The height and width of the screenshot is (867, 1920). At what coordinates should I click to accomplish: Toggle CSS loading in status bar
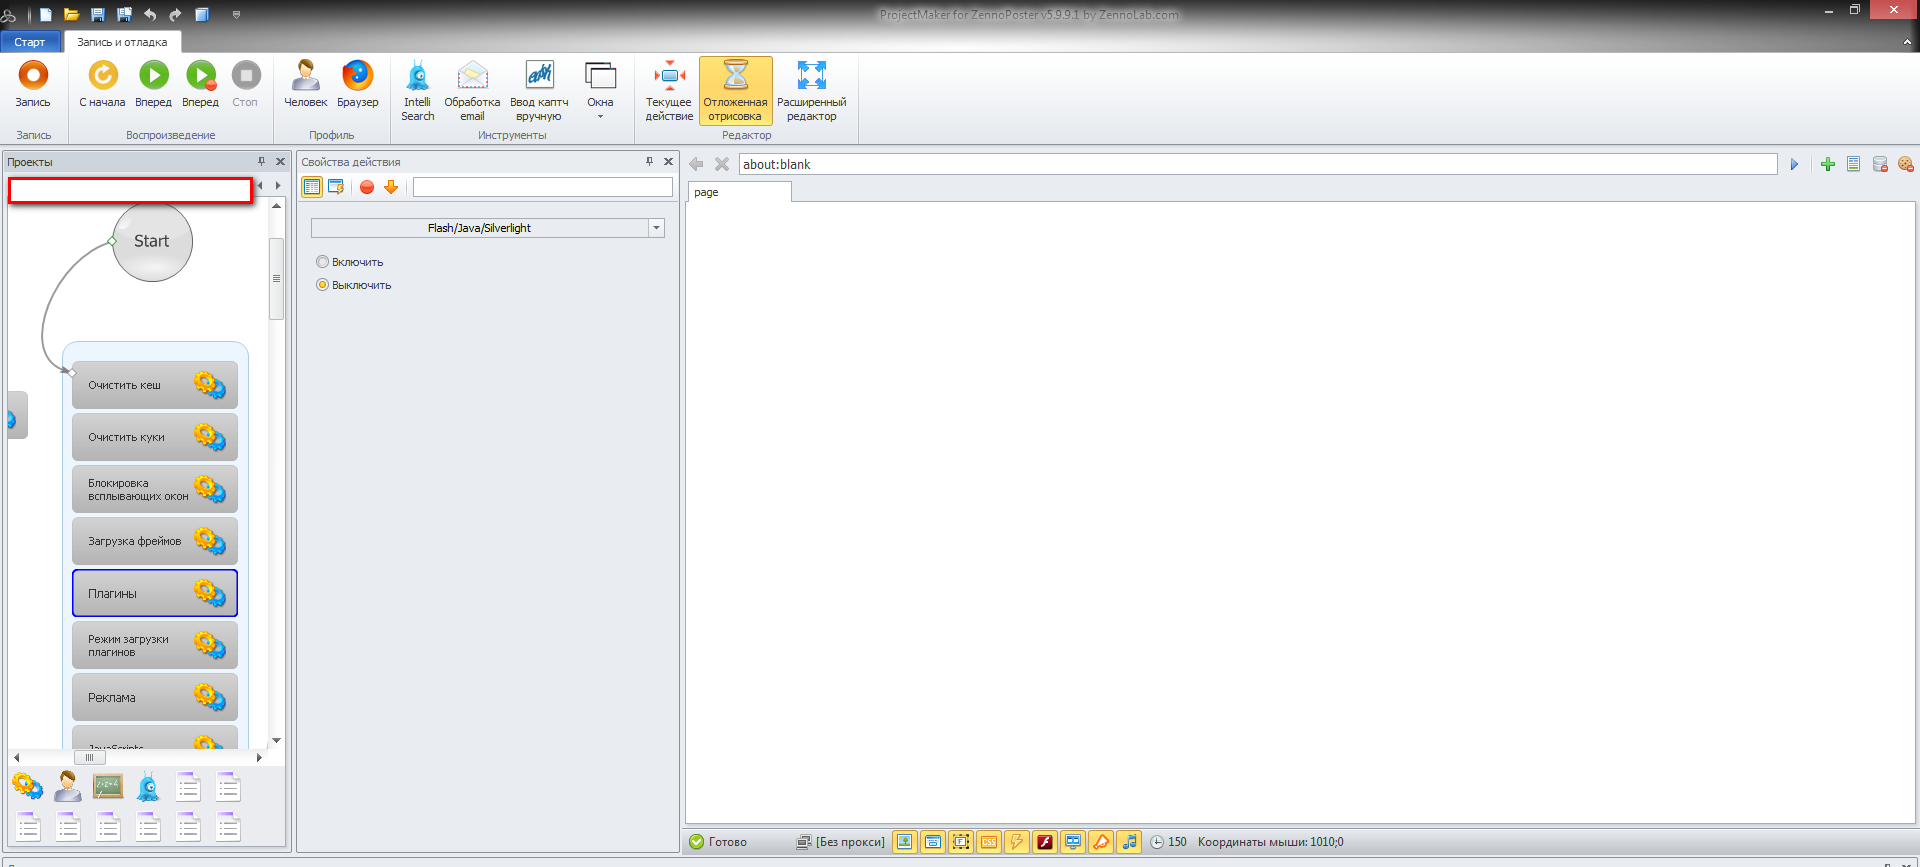pyautogui.click(x=989, y=842)
